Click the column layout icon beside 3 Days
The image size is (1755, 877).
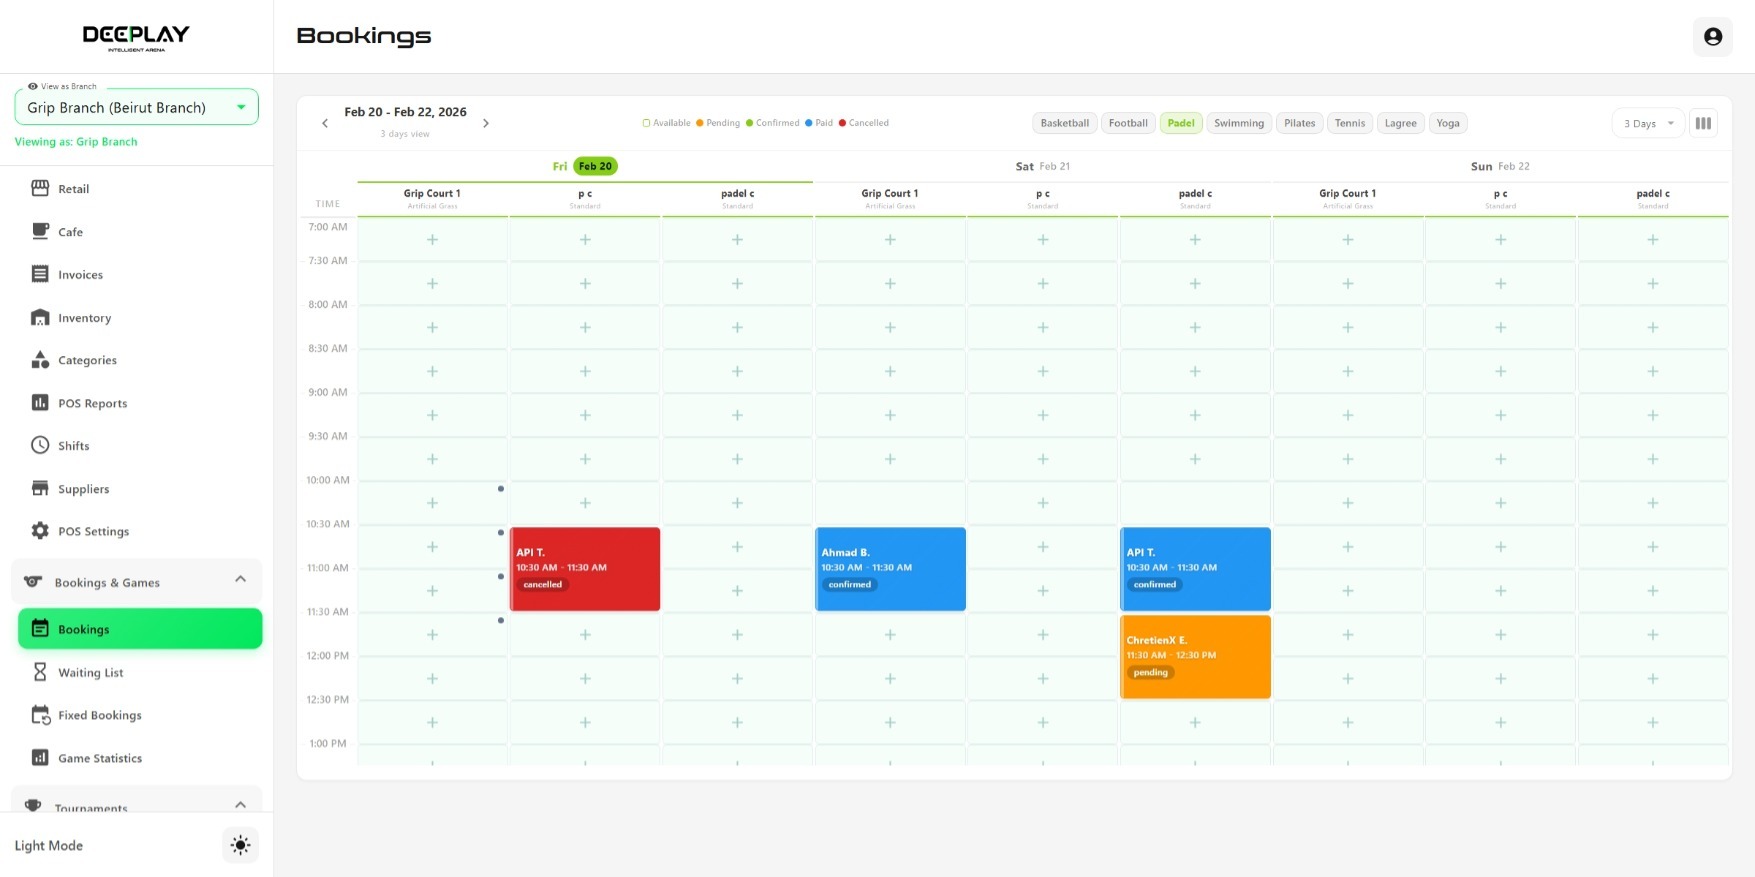[1703, 123]
